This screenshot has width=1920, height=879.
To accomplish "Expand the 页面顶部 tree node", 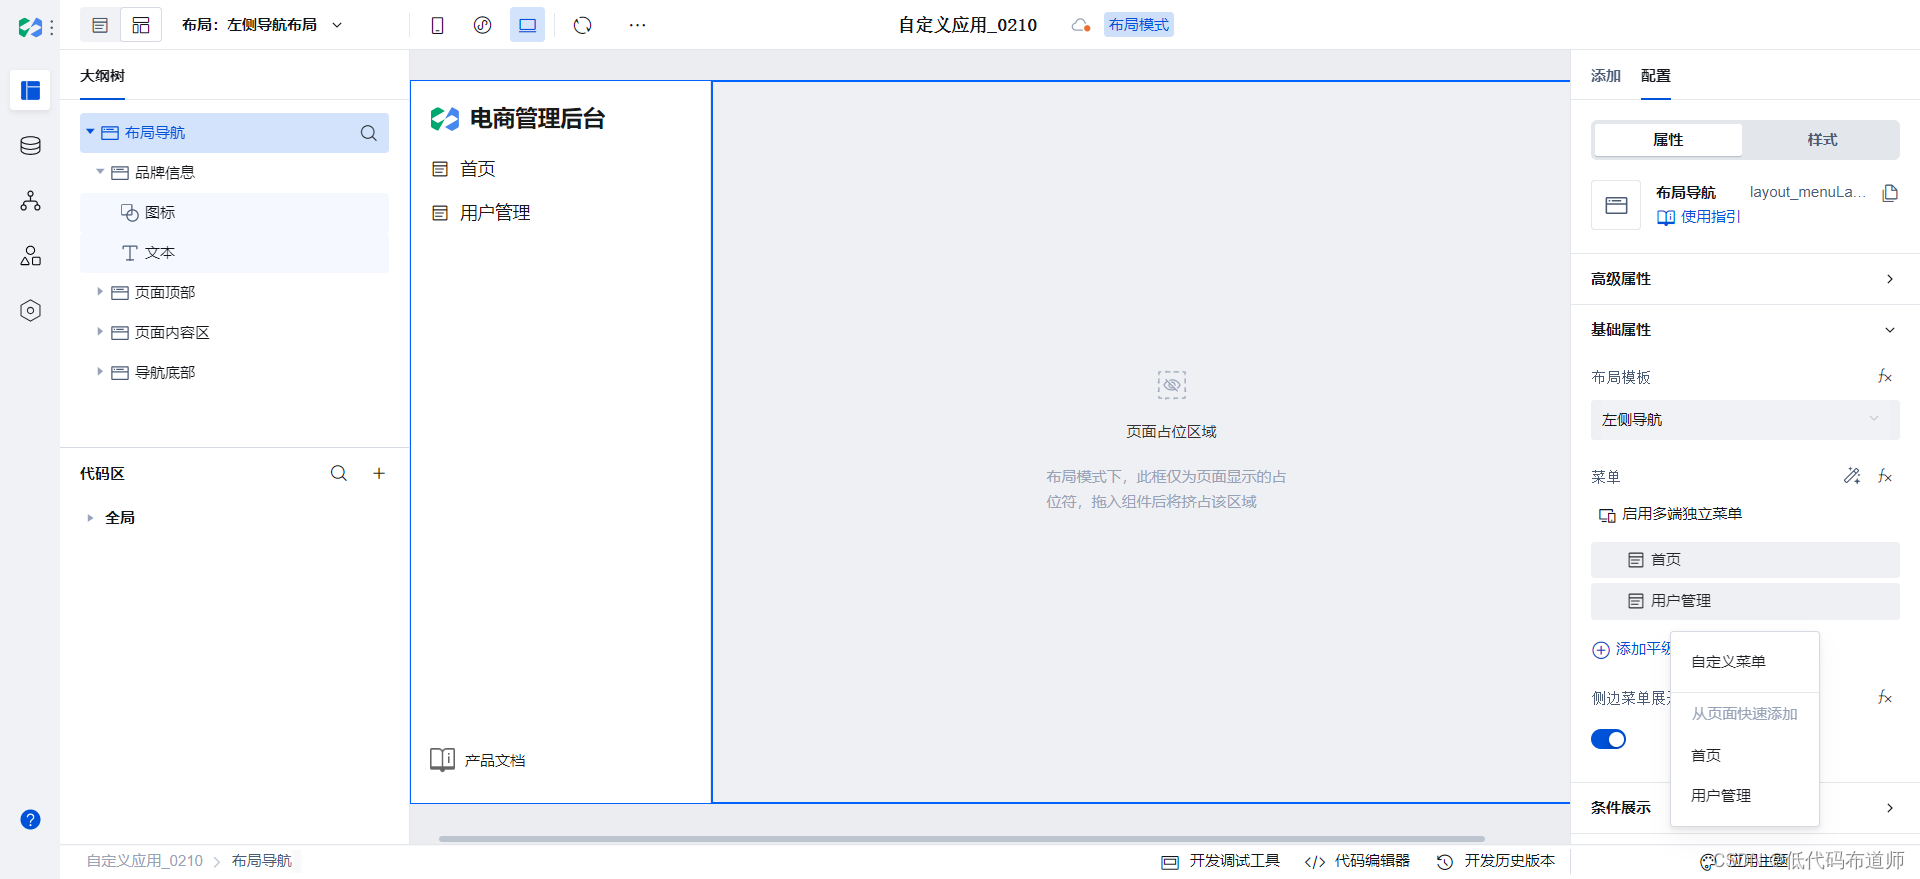I will point(100,292).
